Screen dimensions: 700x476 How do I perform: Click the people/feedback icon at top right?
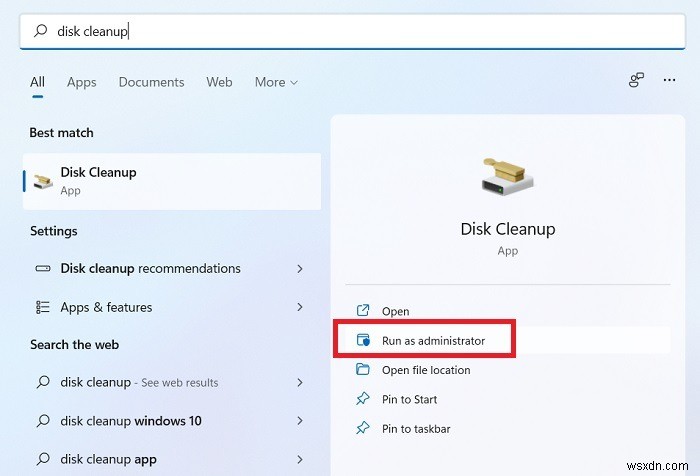pos(637,80)
